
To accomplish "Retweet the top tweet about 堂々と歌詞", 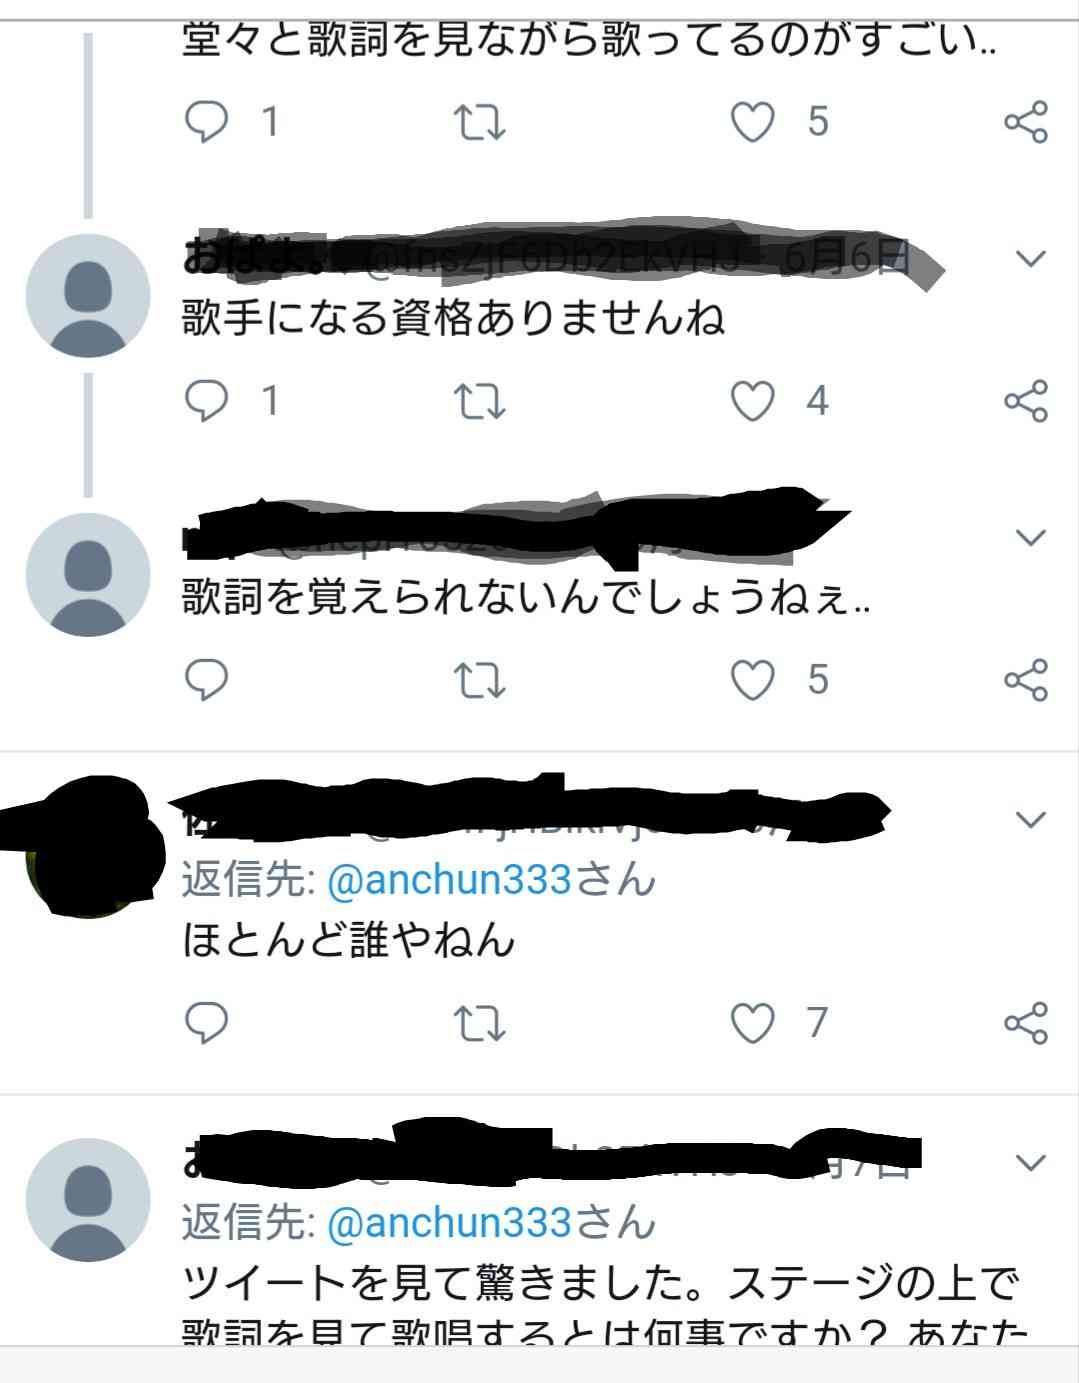I will click(479, 122).
